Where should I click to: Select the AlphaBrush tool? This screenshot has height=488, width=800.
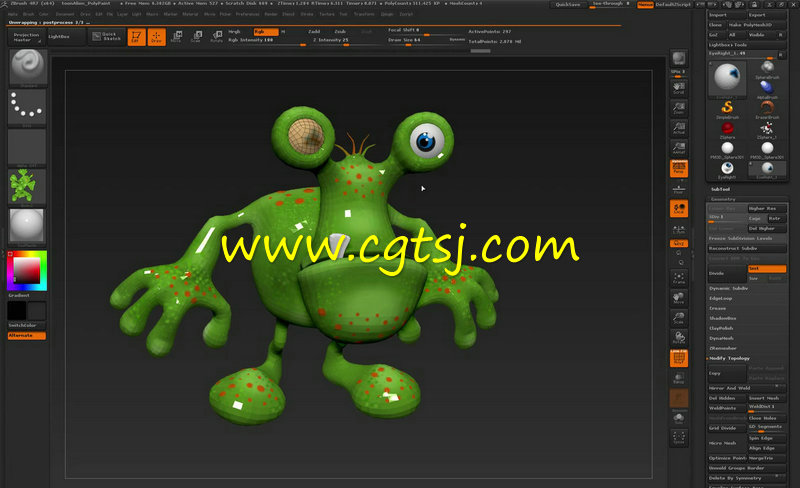pyautogui.click(x=767, y=89)
